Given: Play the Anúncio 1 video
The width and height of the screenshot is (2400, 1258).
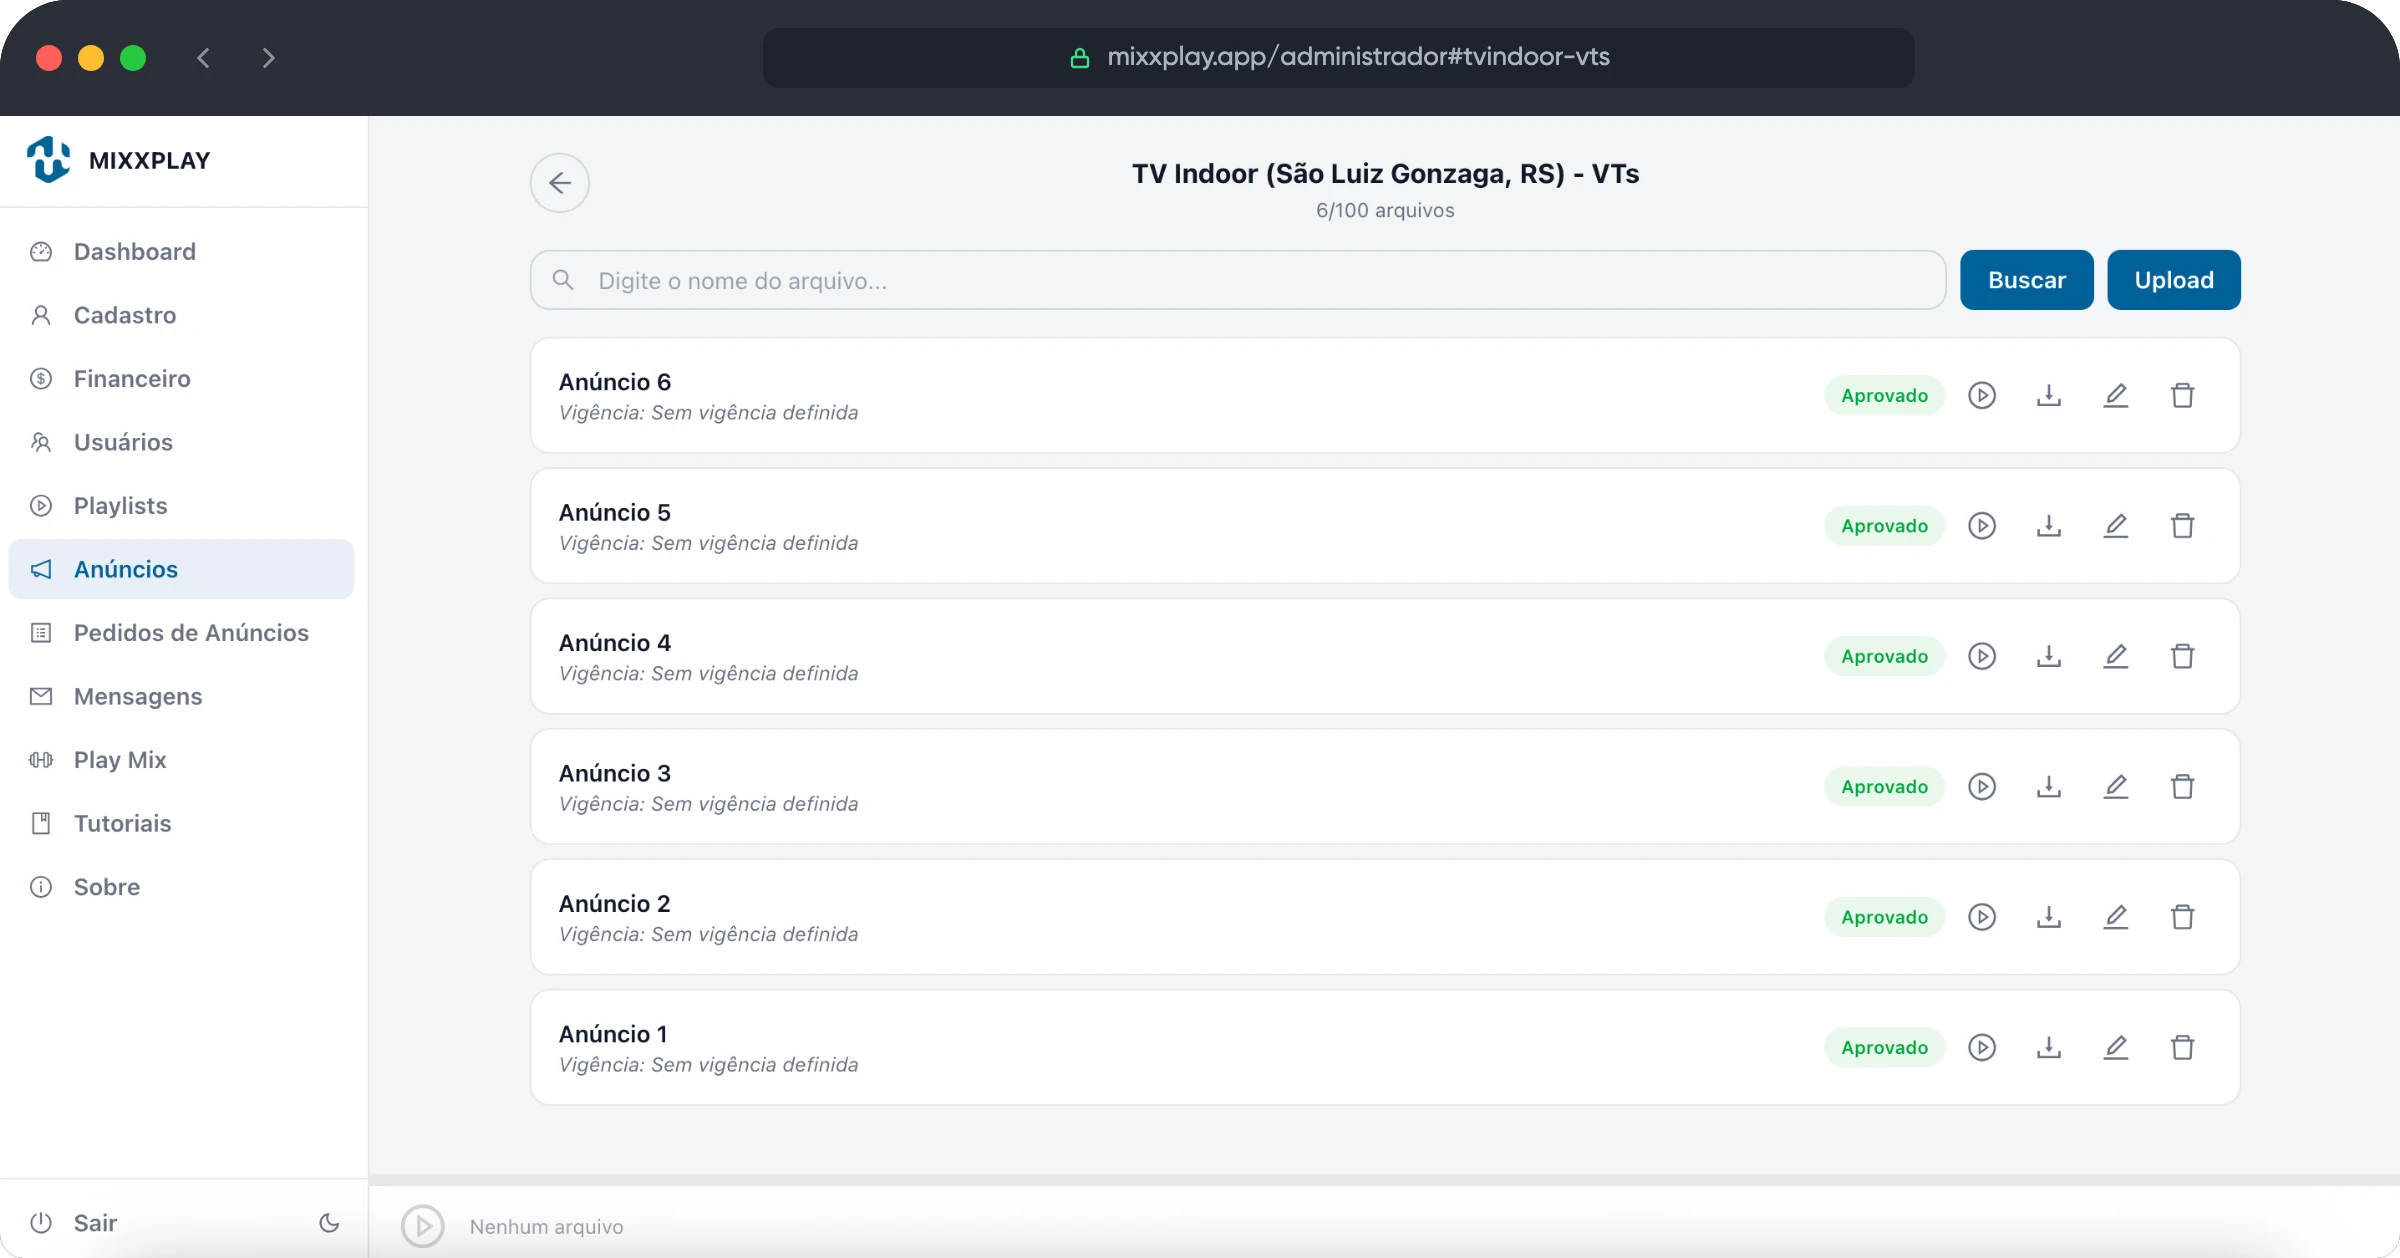Looking at the screenshot, I should click(1982, 1048).
